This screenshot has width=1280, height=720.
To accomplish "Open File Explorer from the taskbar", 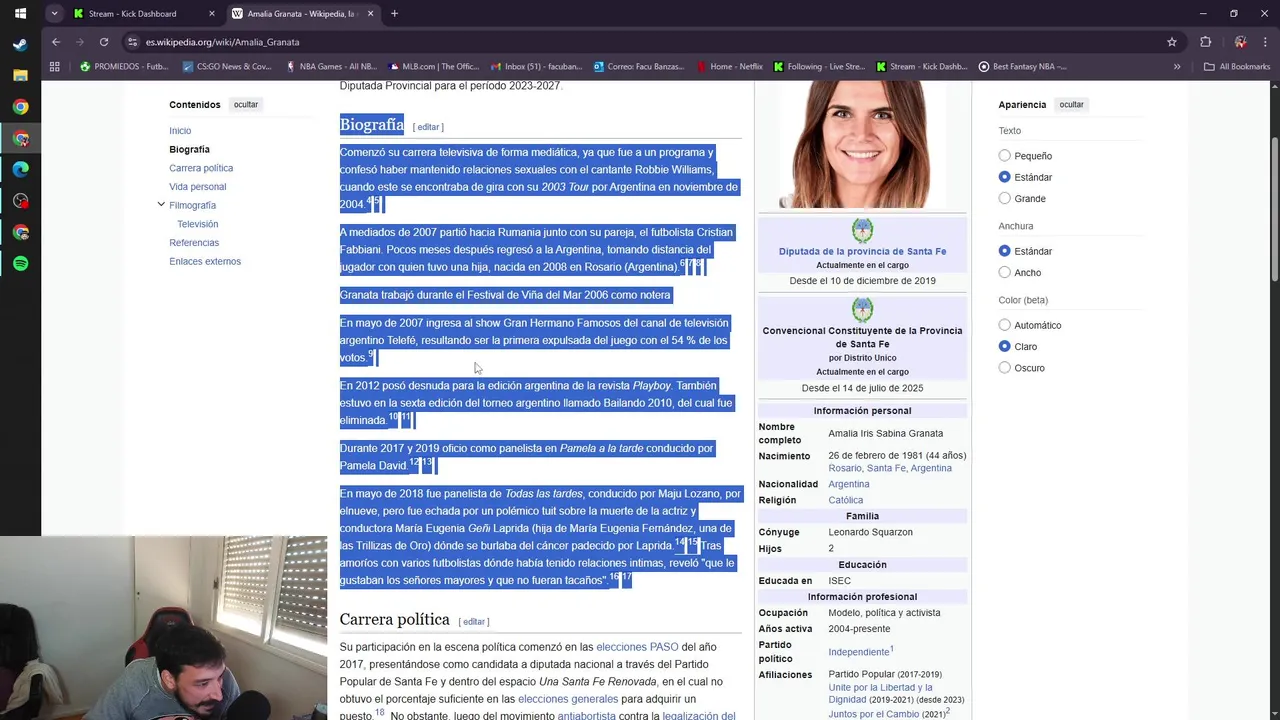I will coord(20,75).
